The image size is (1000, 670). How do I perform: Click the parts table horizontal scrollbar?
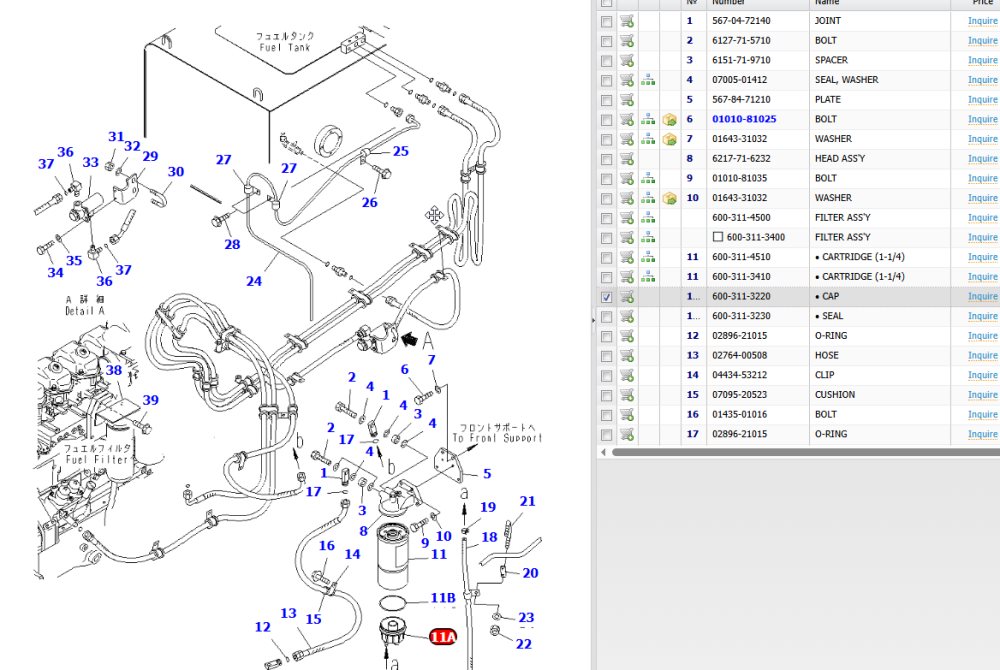coord(806,452)
